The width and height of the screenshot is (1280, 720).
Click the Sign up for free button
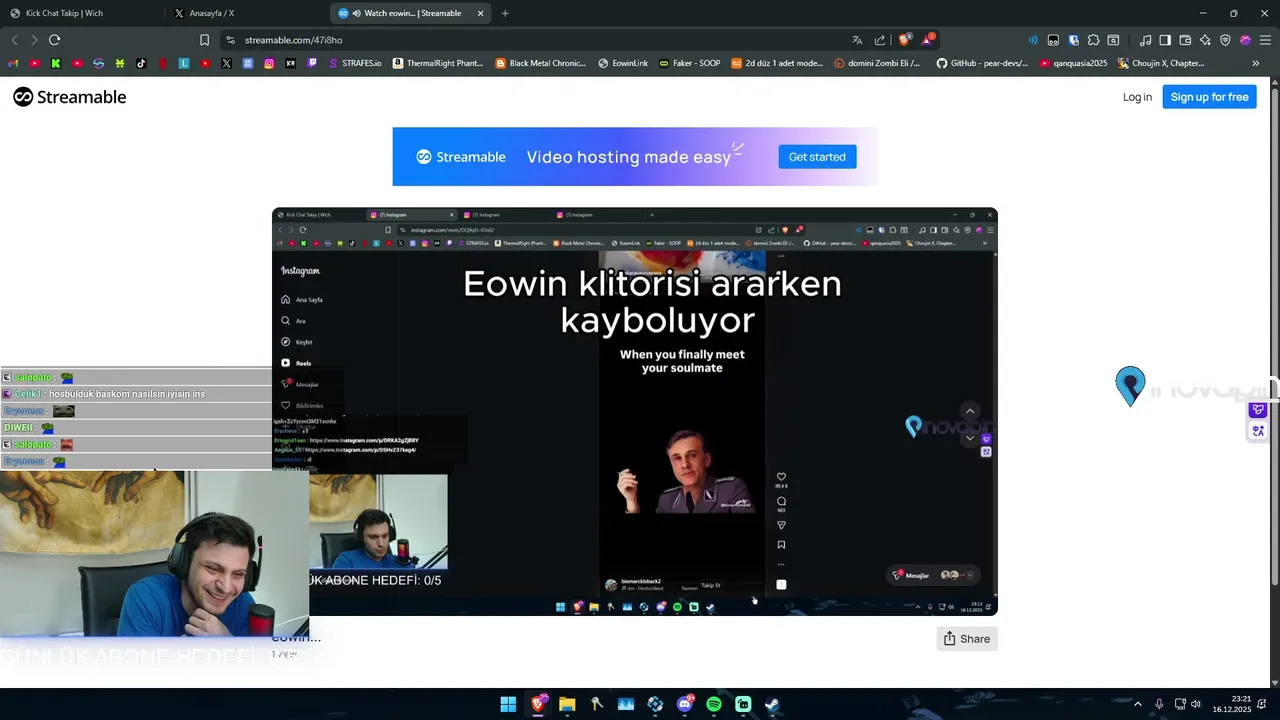1209,97
